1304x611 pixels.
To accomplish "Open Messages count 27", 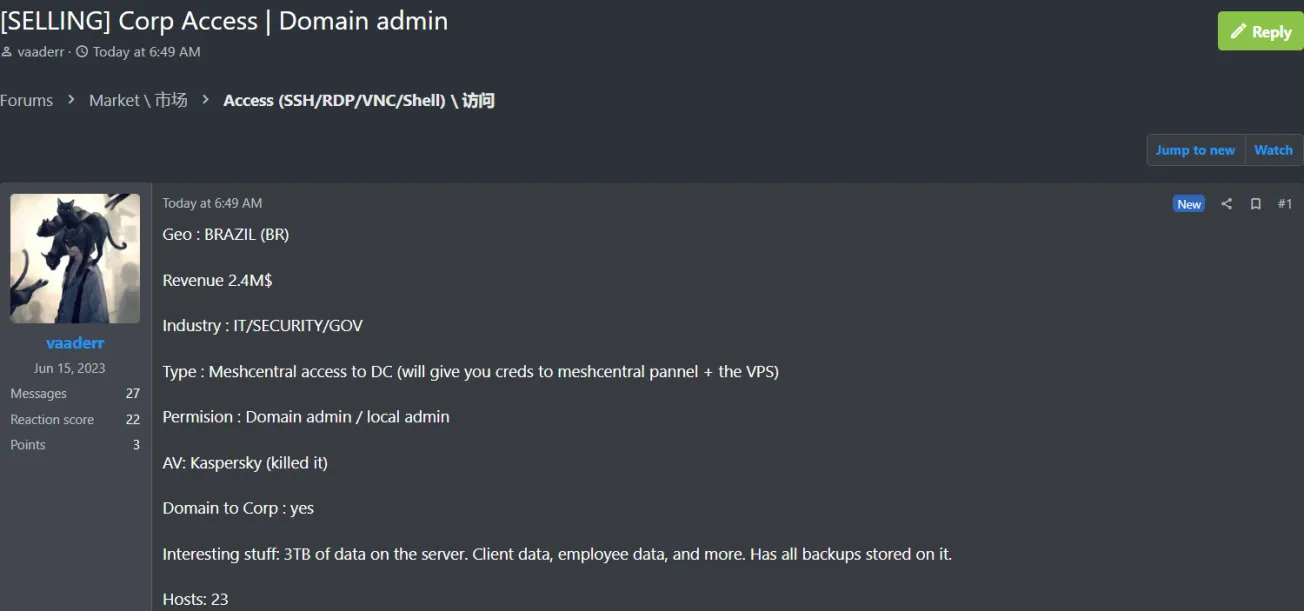I will click(132, 394).
